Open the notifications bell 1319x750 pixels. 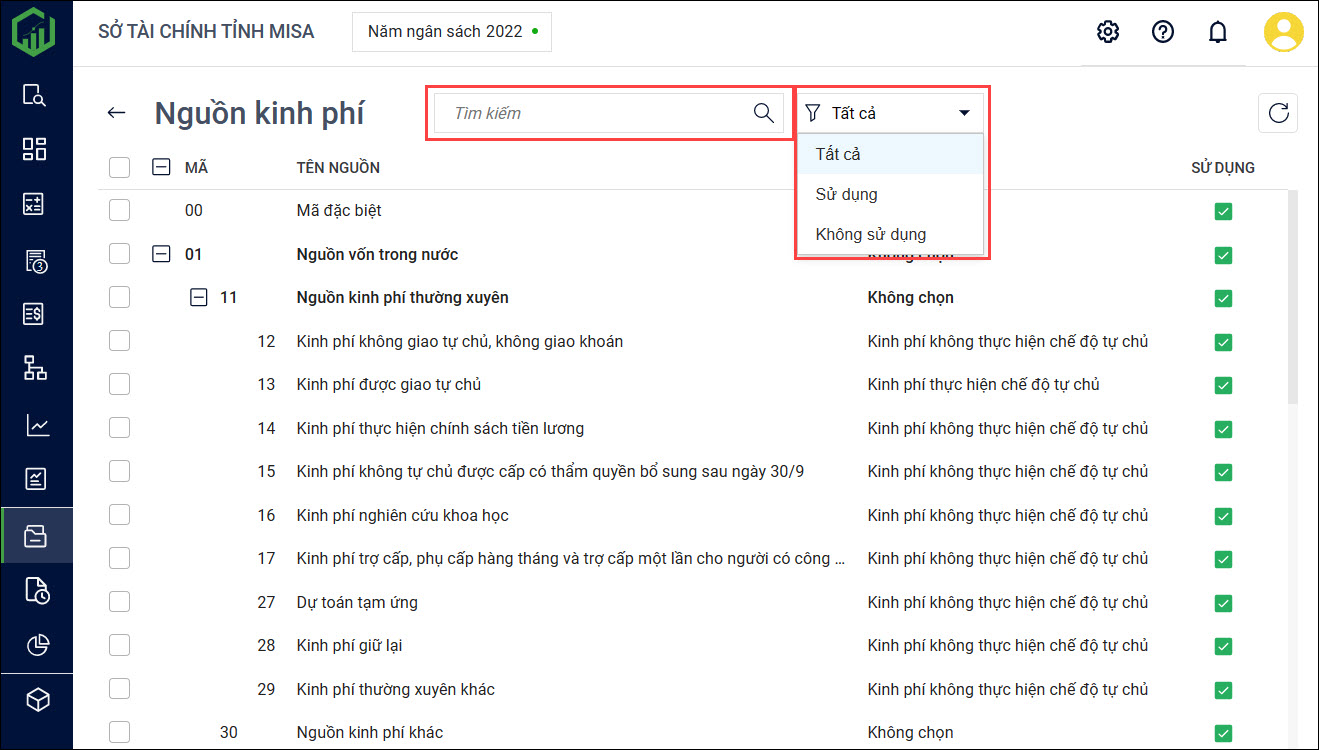pos(1217,32)
